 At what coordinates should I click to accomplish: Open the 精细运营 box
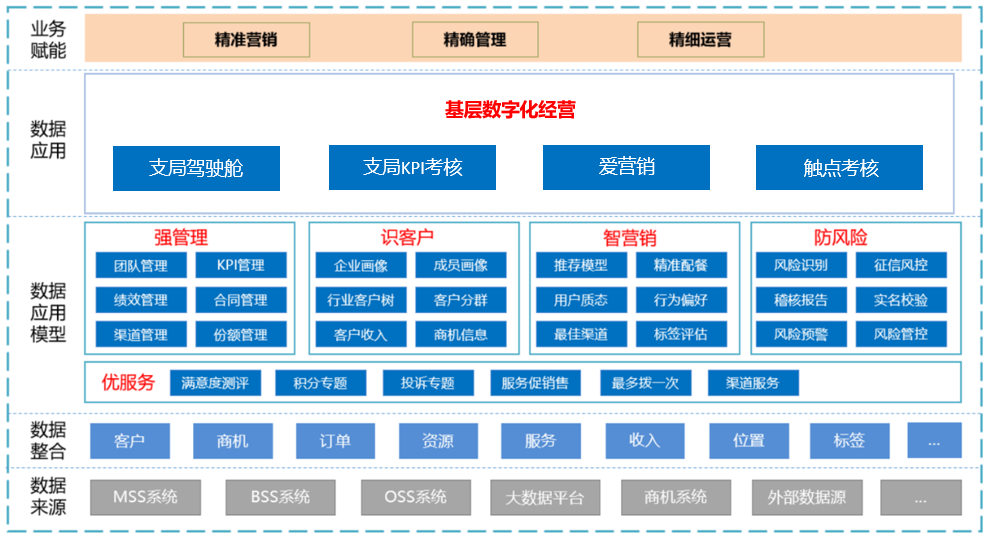click(x=700, y=40)
